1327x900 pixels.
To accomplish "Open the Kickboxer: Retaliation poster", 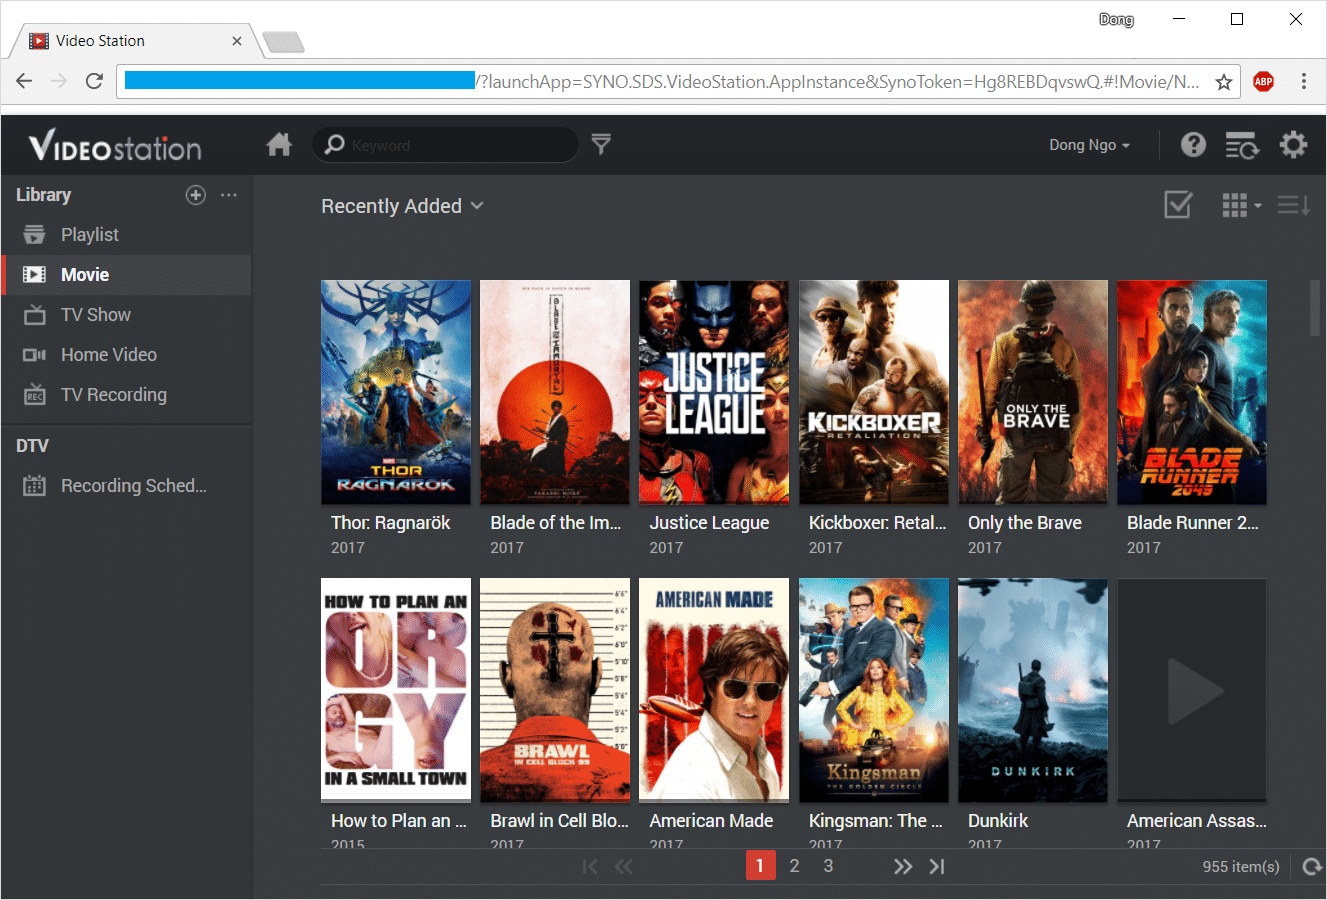I will (x=874, y=392).
